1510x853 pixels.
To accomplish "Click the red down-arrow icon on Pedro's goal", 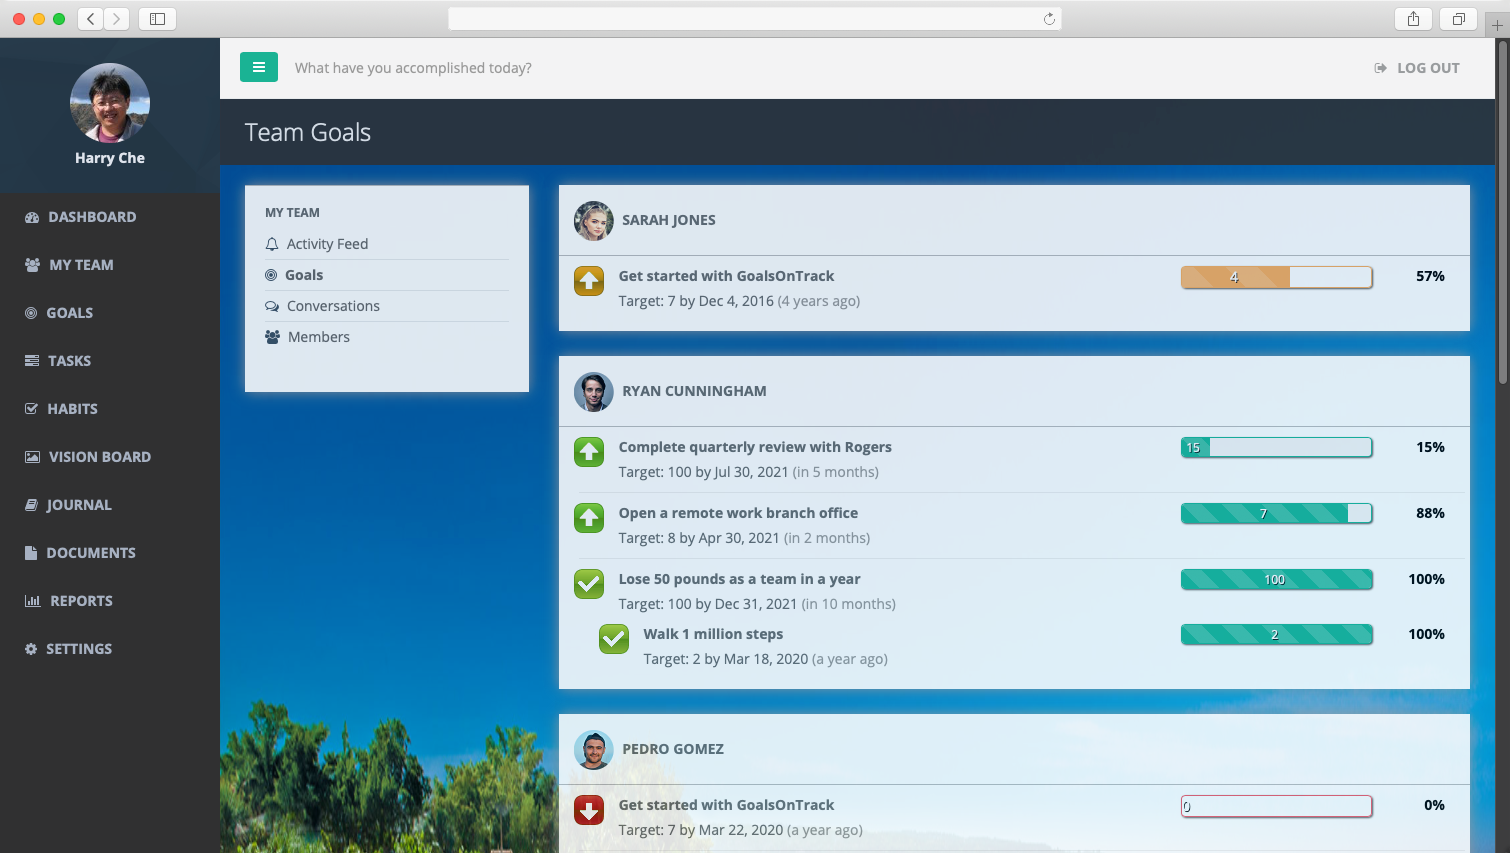I will pos(589,810).
